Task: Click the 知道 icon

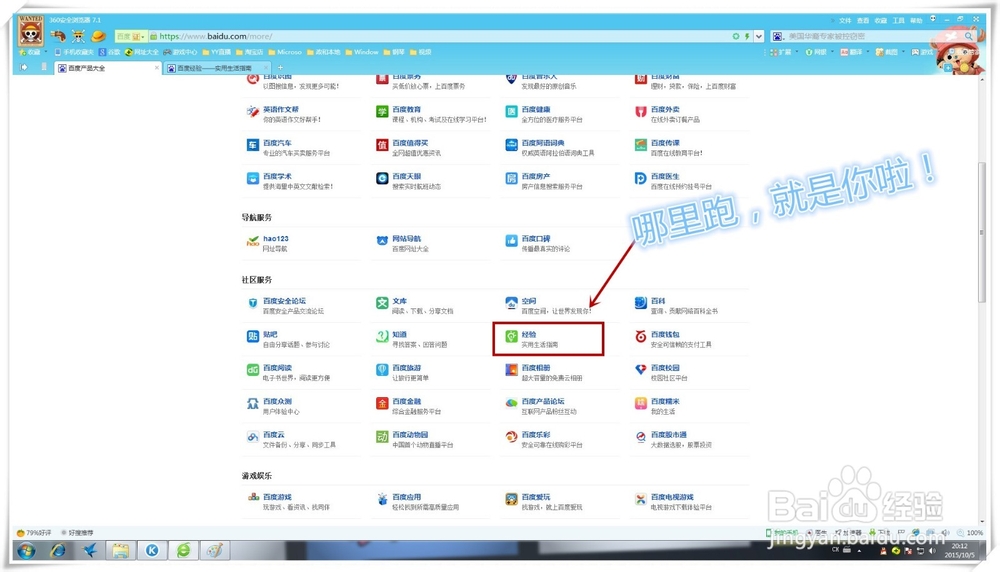Action: point(382,337)
